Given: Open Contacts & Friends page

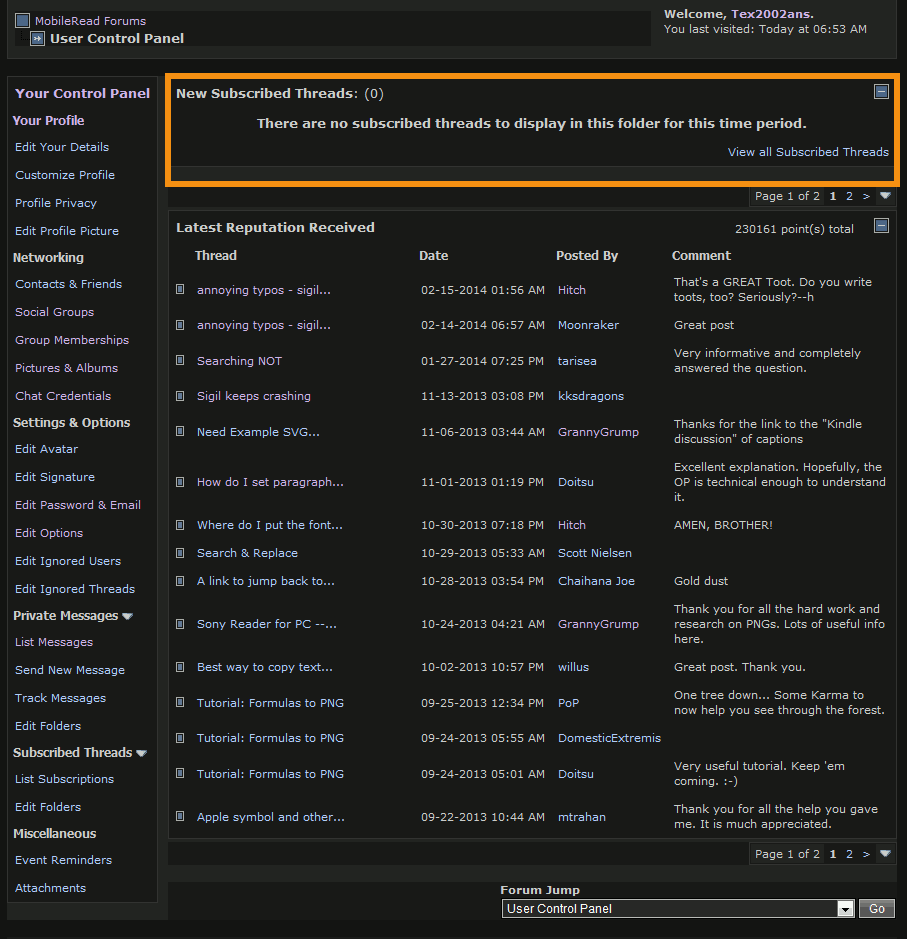Looking at the screenshot, I should click(x=68, y=284).
